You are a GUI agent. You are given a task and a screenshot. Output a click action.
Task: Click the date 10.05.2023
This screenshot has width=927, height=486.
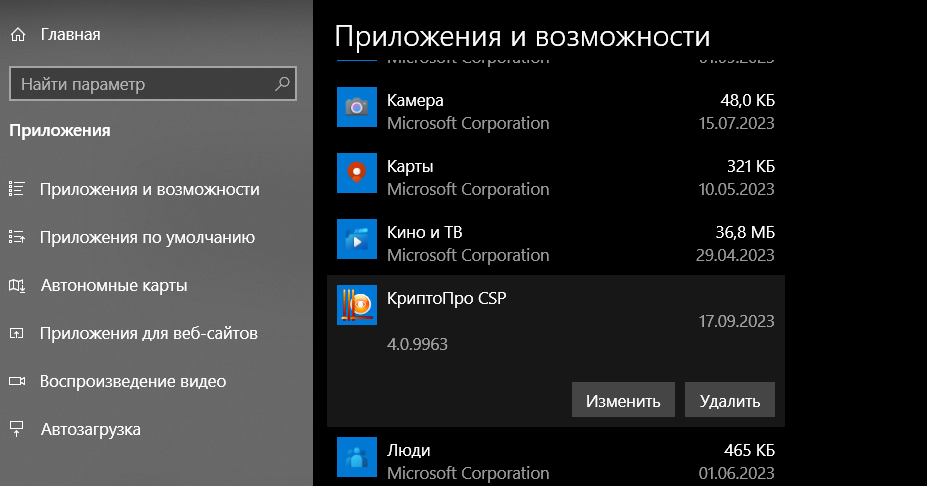[x=736, y=189]
